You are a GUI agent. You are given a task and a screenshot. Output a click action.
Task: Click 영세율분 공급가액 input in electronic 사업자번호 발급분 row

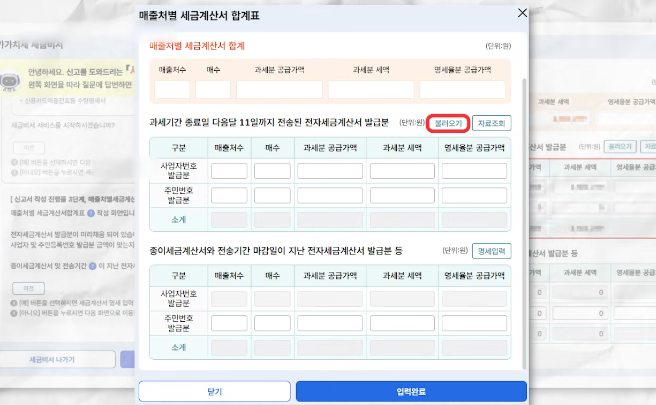[x=474, y=171]
